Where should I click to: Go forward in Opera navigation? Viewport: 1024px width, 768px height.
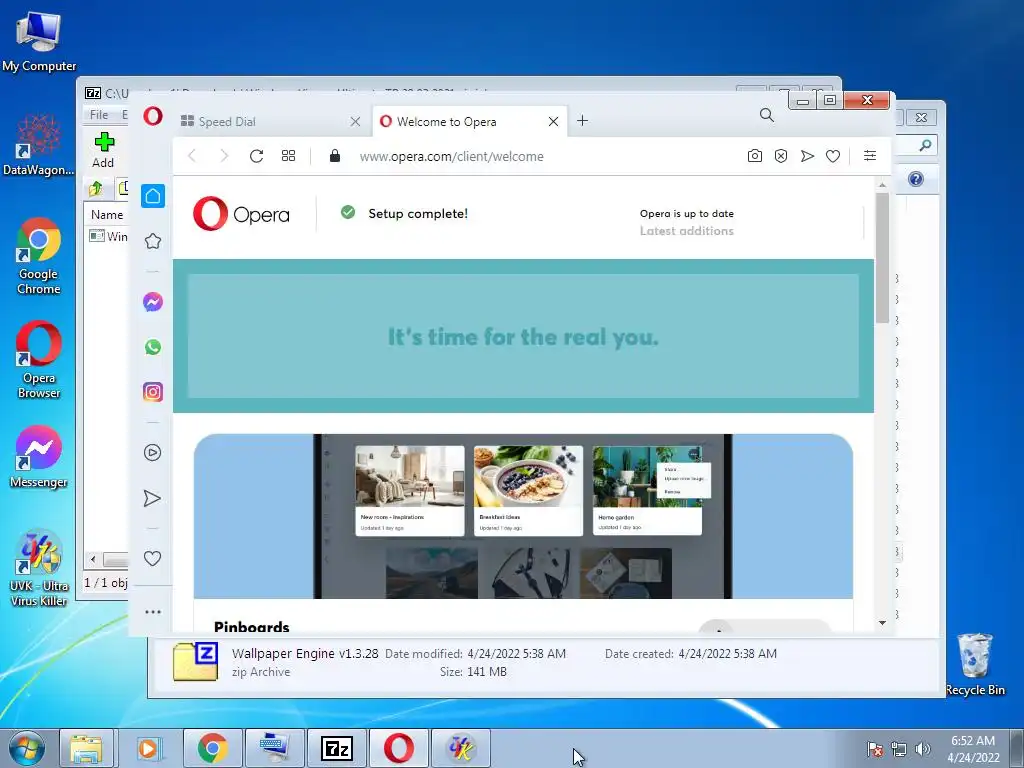[x=224, y=156]
